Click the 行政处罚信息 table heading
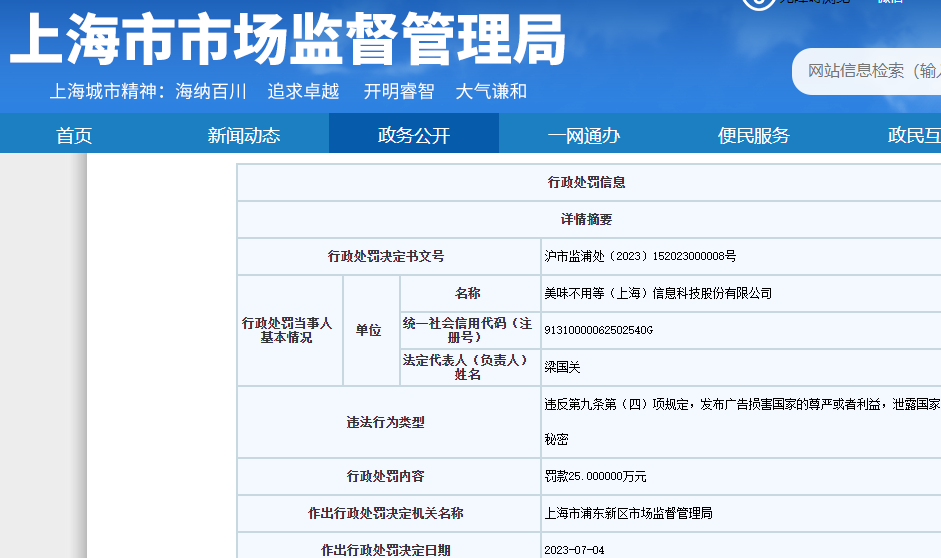The image size is (941, 558). click(x=587, y=183)
